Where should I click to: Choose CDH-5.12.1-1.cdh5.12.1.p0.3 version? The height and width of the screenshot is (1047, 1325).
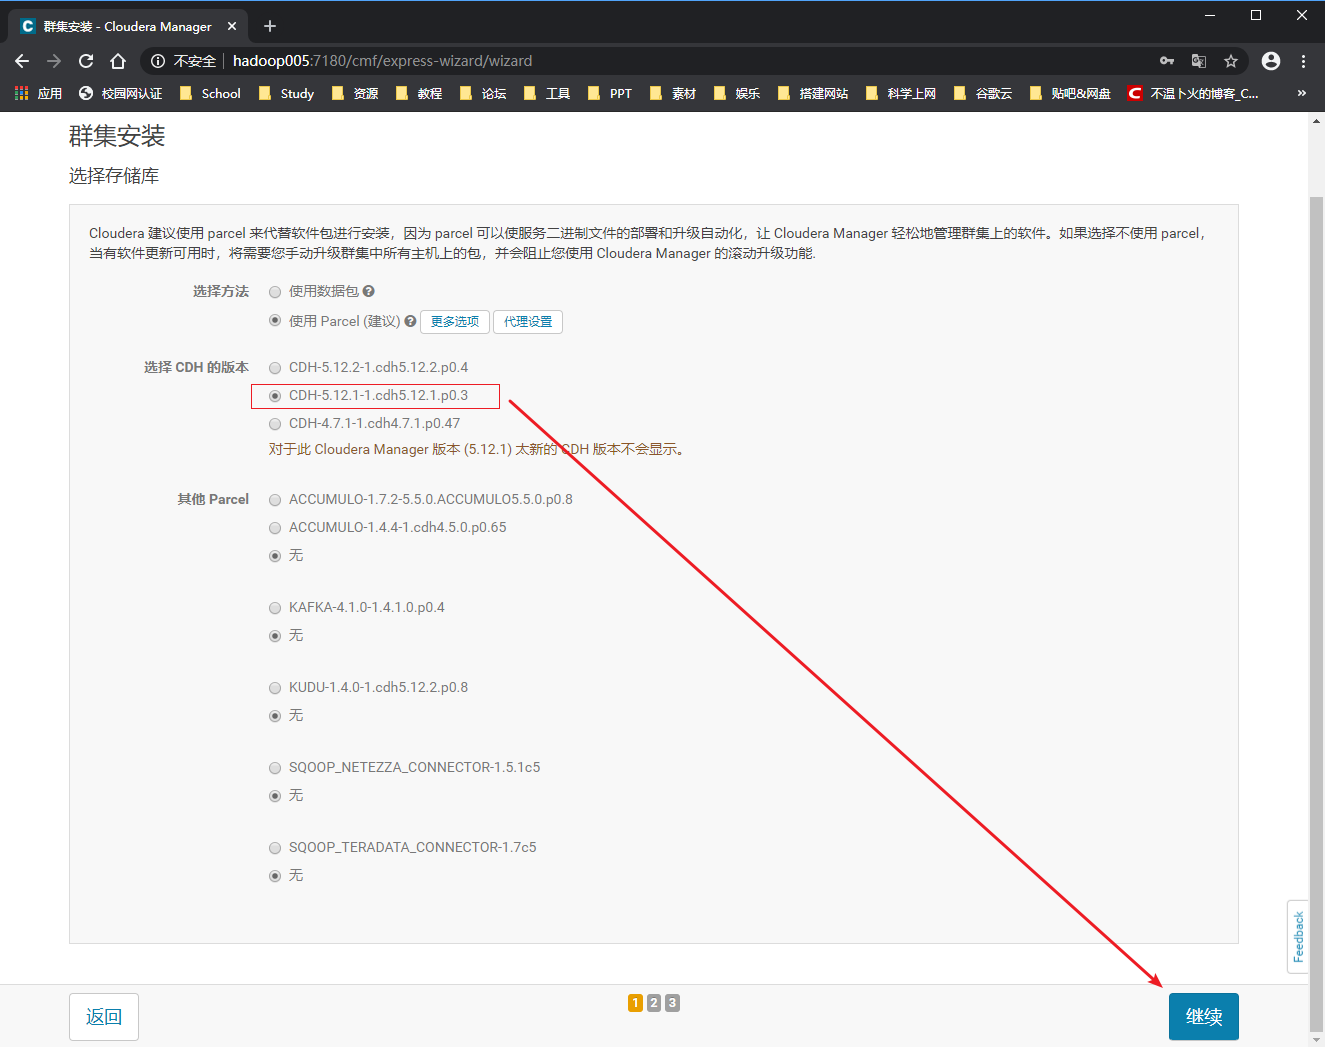pos(275,396)
